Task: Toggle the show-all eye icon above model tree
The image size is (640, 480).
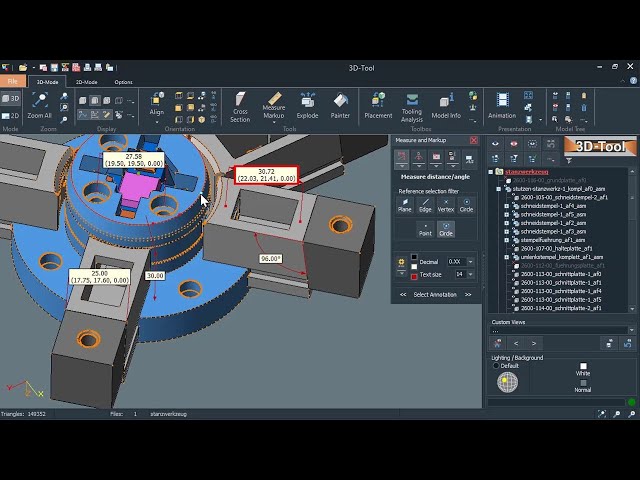Action: (495, 144)
